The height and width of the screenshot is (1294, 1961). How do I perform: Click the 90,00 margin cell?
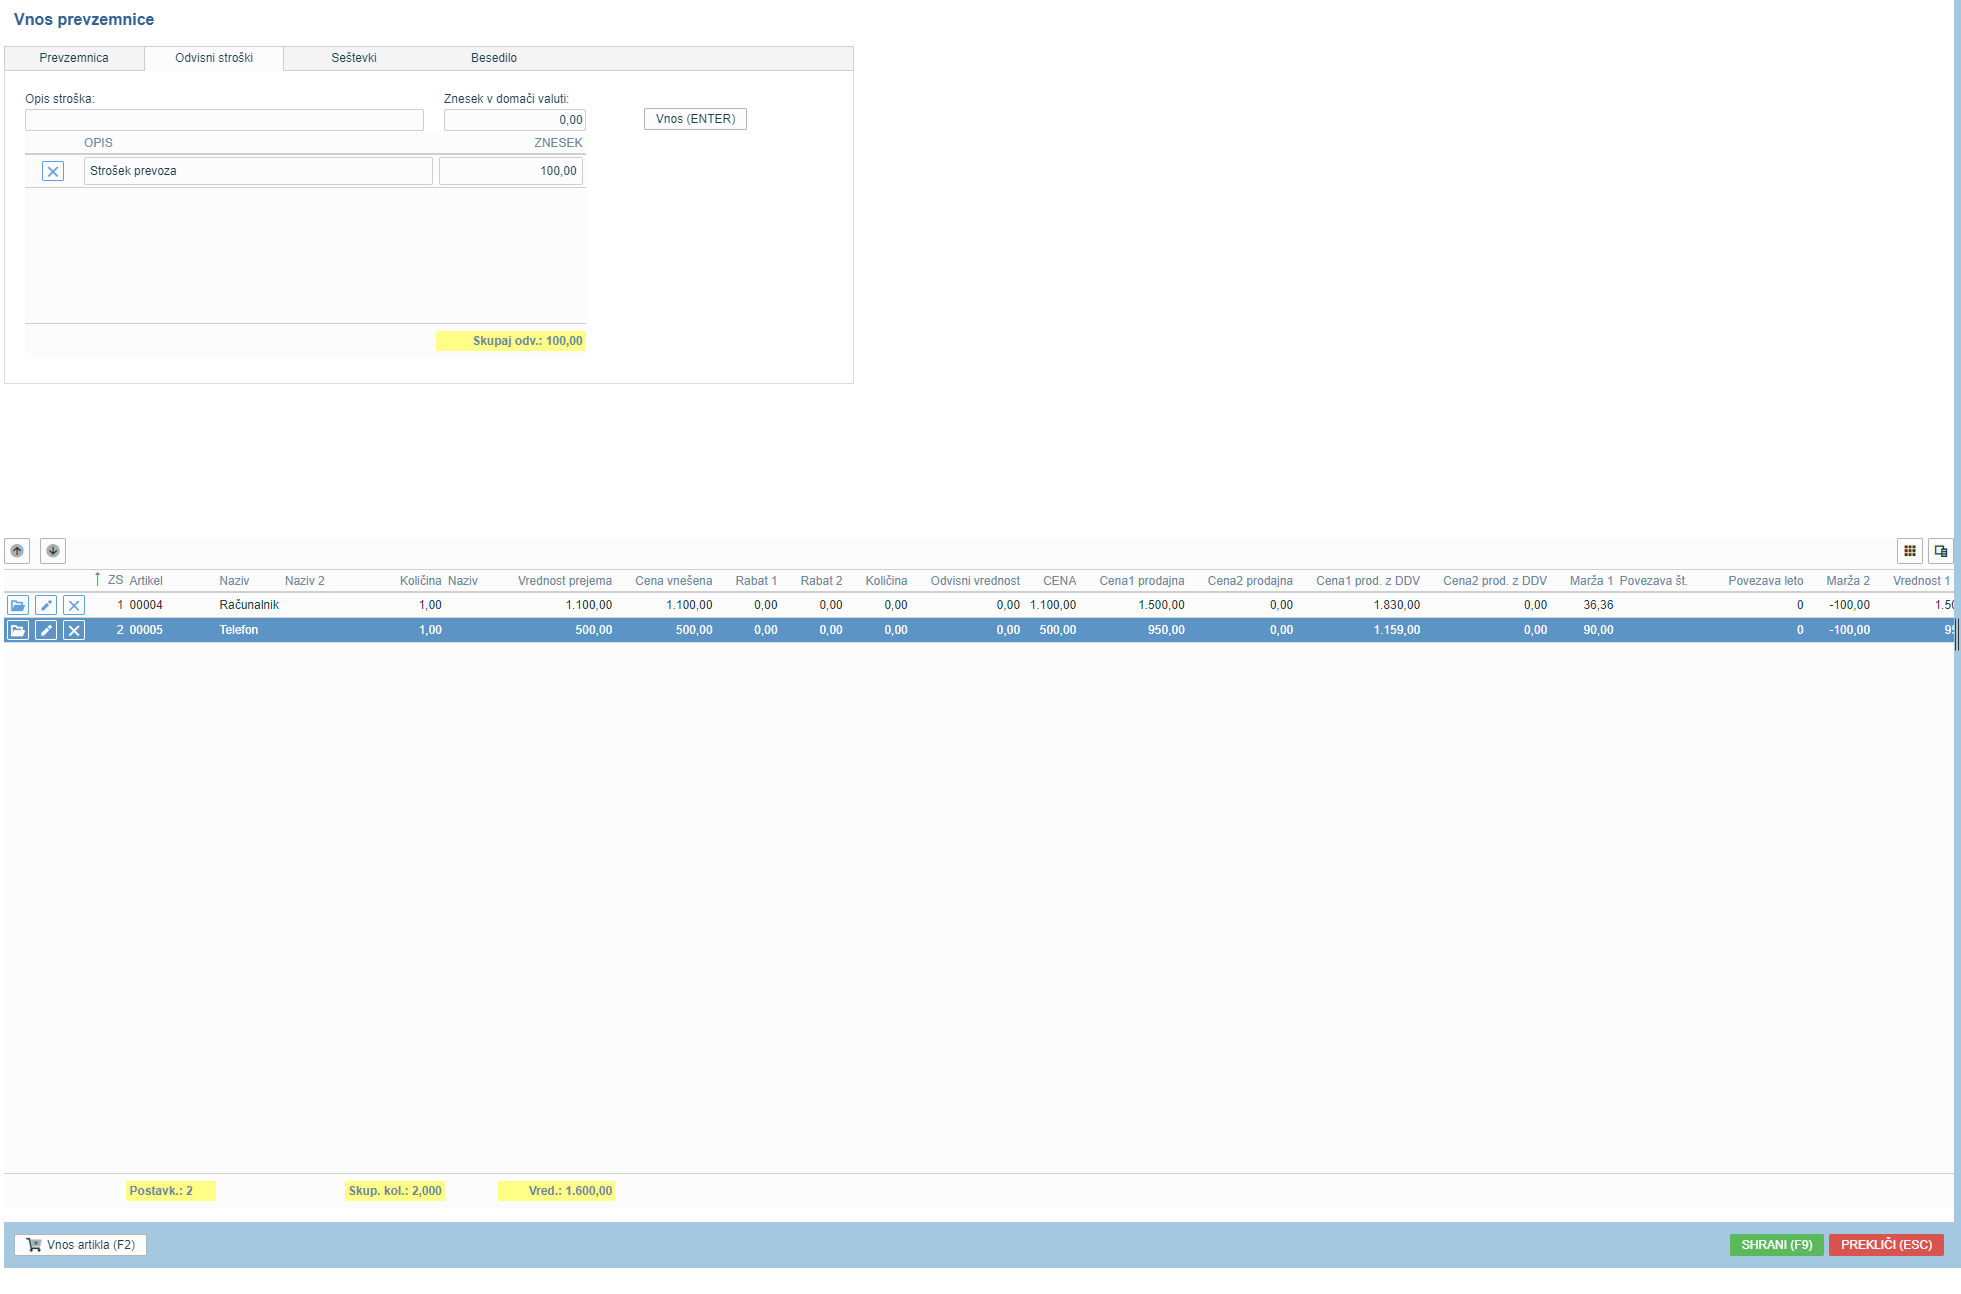[x=1598, y=630]
